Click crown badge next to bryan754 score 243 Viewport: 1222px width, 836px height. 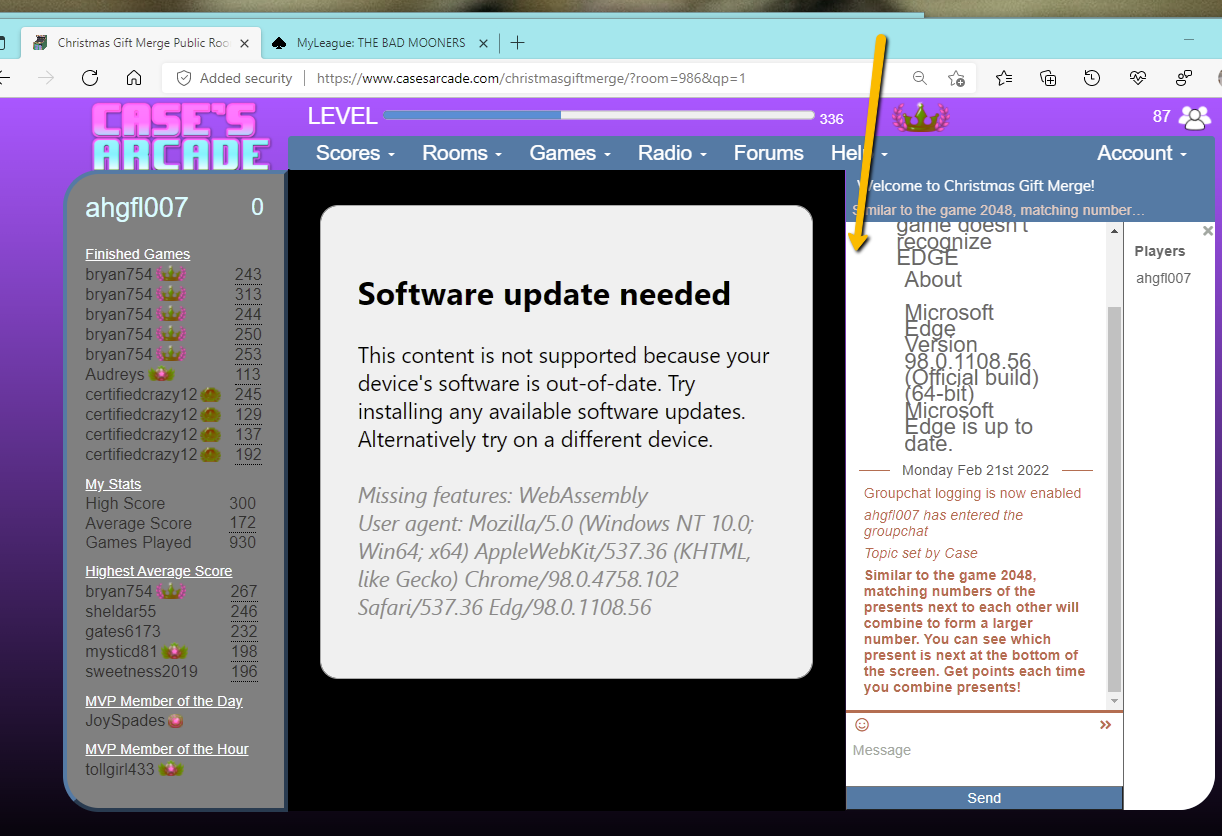172,274
